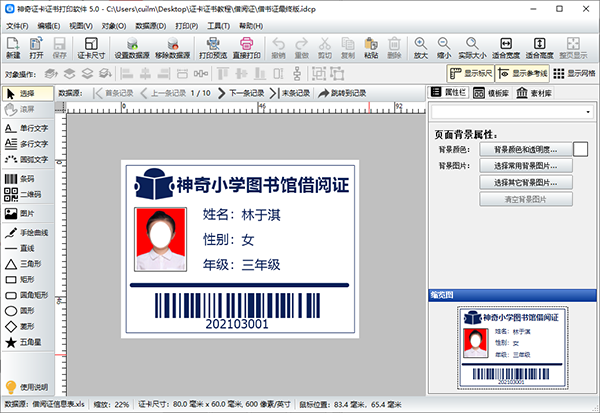The width and height of the screenshot is (600, 413).
Task: Select the 图片 image tool
Action: [27, 213]
